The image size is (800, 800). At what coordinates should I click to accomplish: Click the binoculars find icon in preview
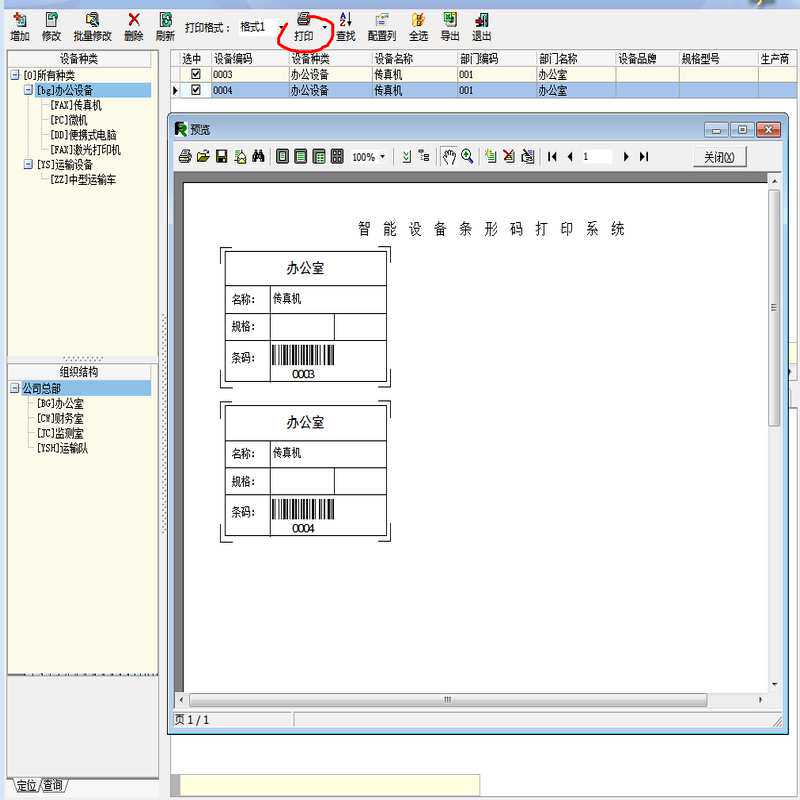(x=258, y=156)
